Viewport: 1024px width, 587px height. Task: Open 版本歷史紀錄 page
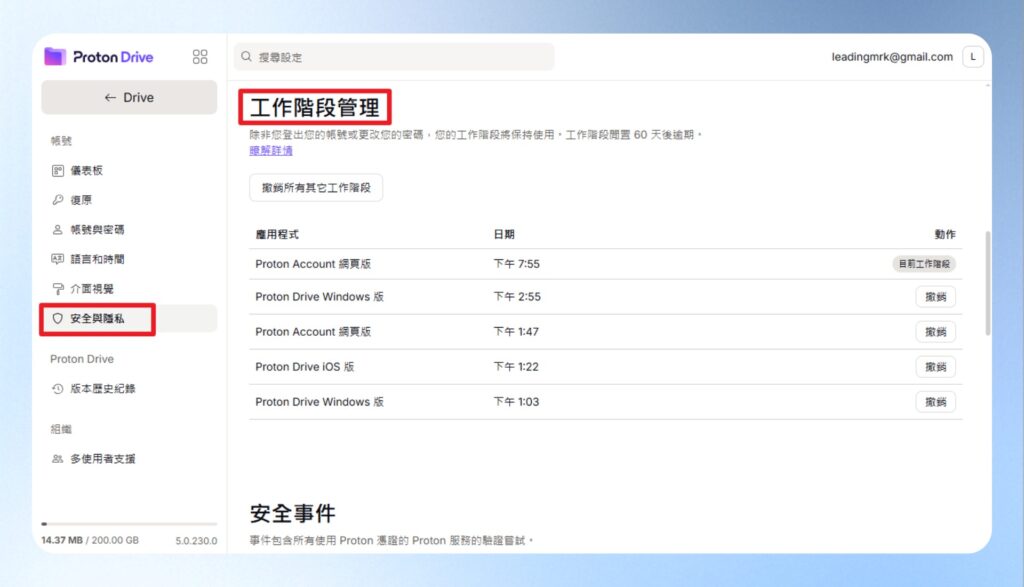[129, 389]
